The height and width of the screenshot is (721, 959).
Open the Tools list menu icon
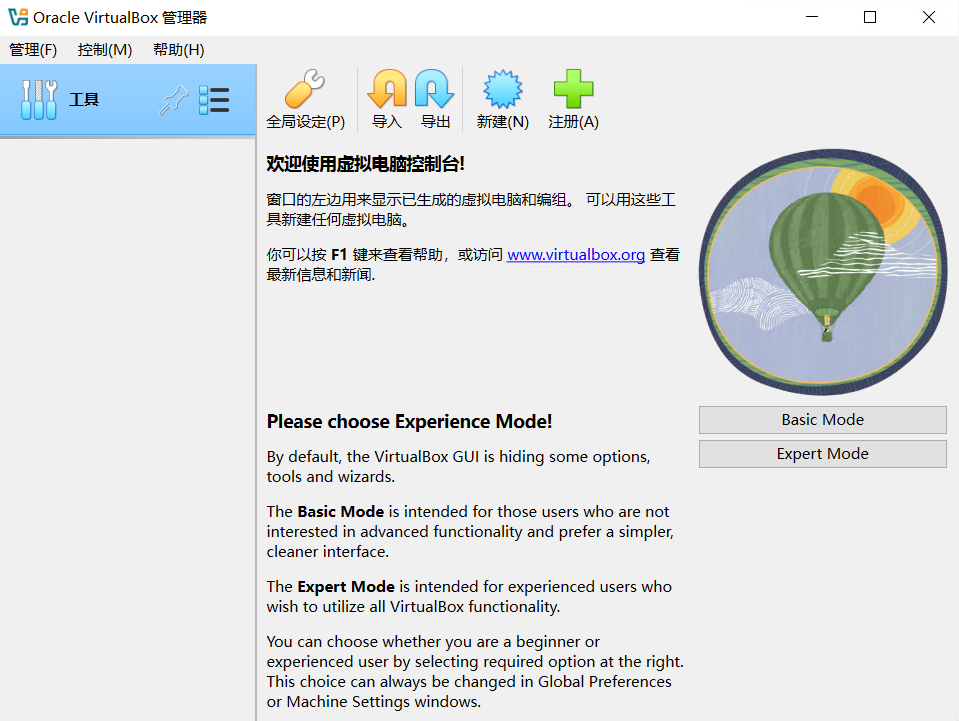214,100
